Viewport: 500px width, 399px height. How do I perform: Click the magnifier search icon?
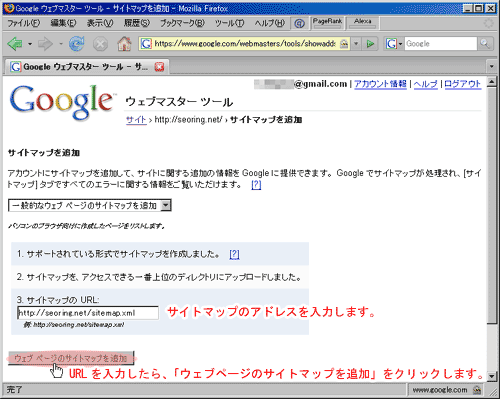pyautogui.click(x=485, y=44)
